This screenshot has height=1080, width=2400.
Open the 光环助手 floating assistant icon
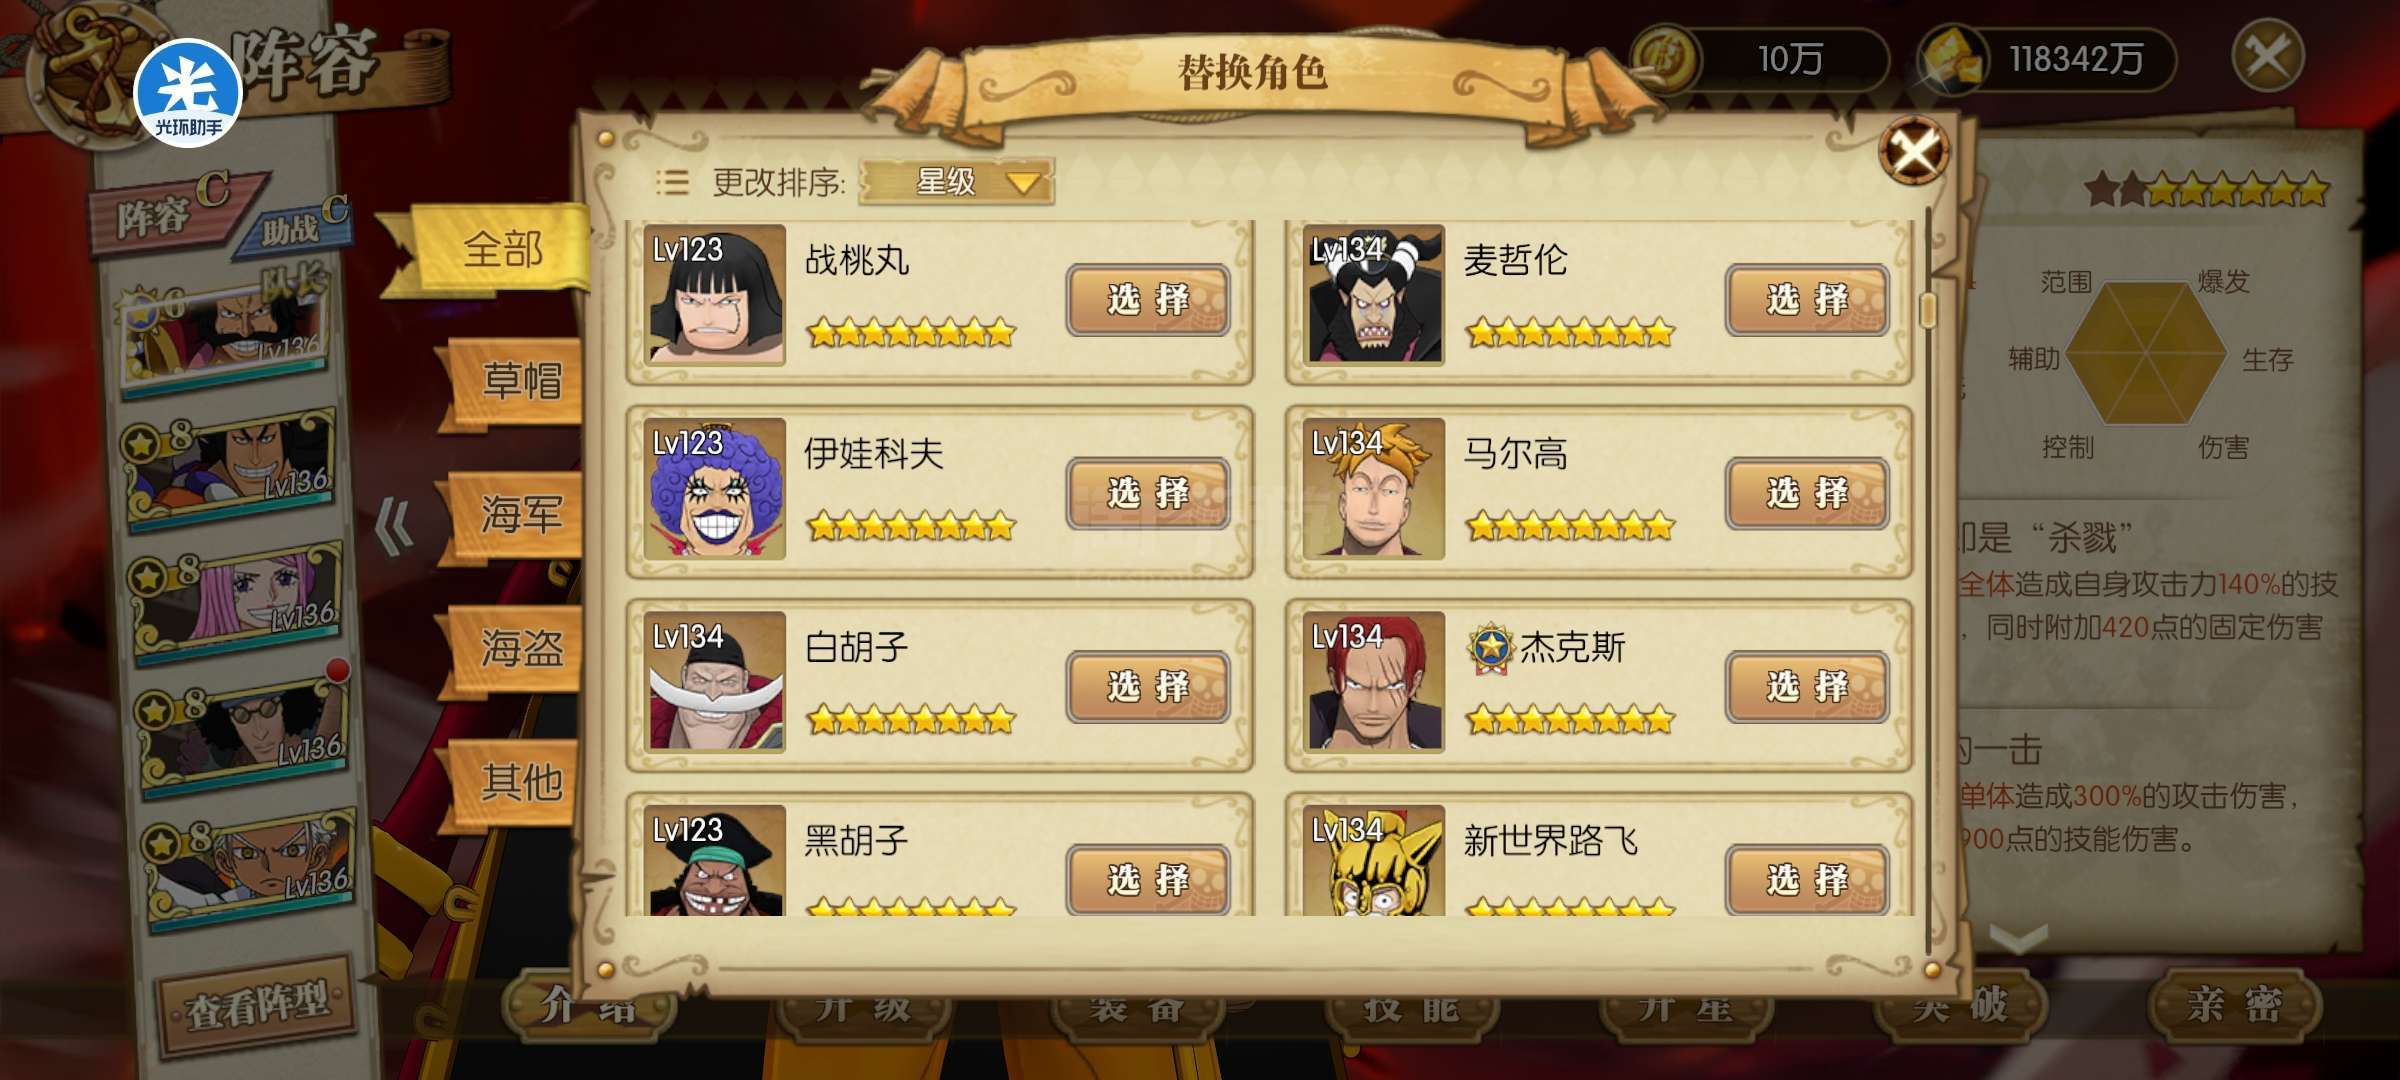[x=188, y=93]
